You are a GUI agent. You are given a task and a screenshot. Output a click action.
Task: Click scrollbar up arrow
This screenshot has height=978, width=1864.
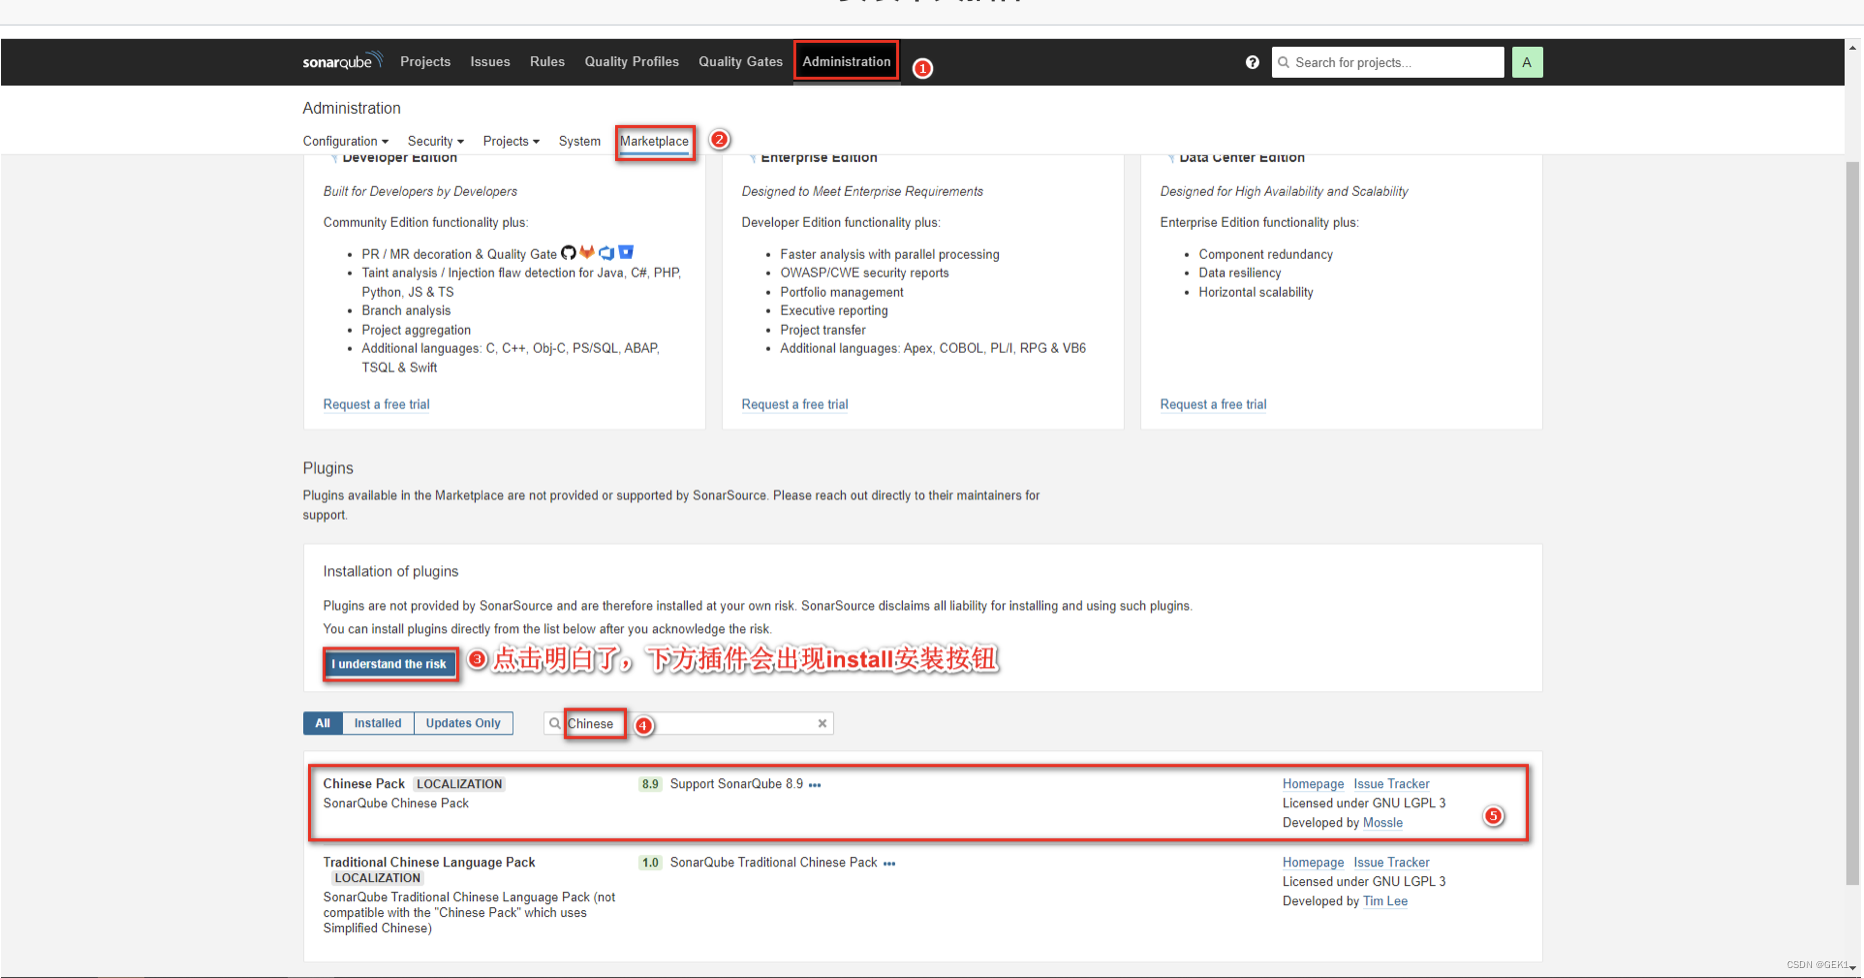tap(1853, 47)
